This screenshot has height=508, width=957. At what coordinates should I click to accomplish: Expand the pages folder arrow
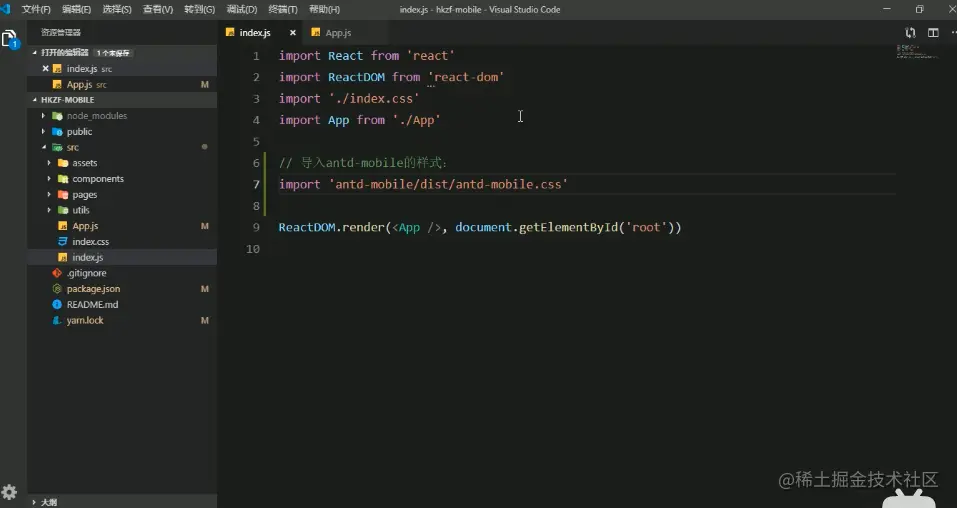pos(49,195)
